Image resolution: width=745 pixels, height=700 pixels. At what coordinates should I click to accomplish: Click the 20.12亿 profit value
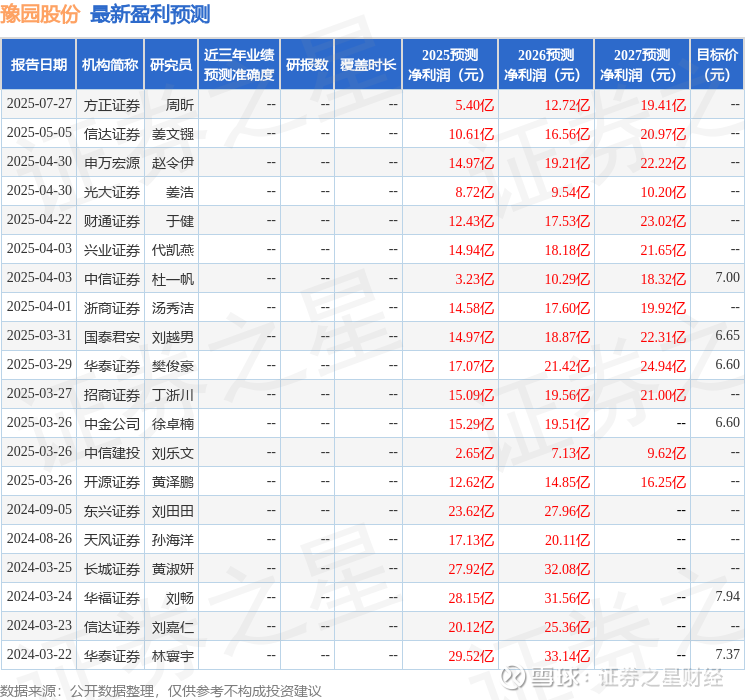click(x=471, y=627)
